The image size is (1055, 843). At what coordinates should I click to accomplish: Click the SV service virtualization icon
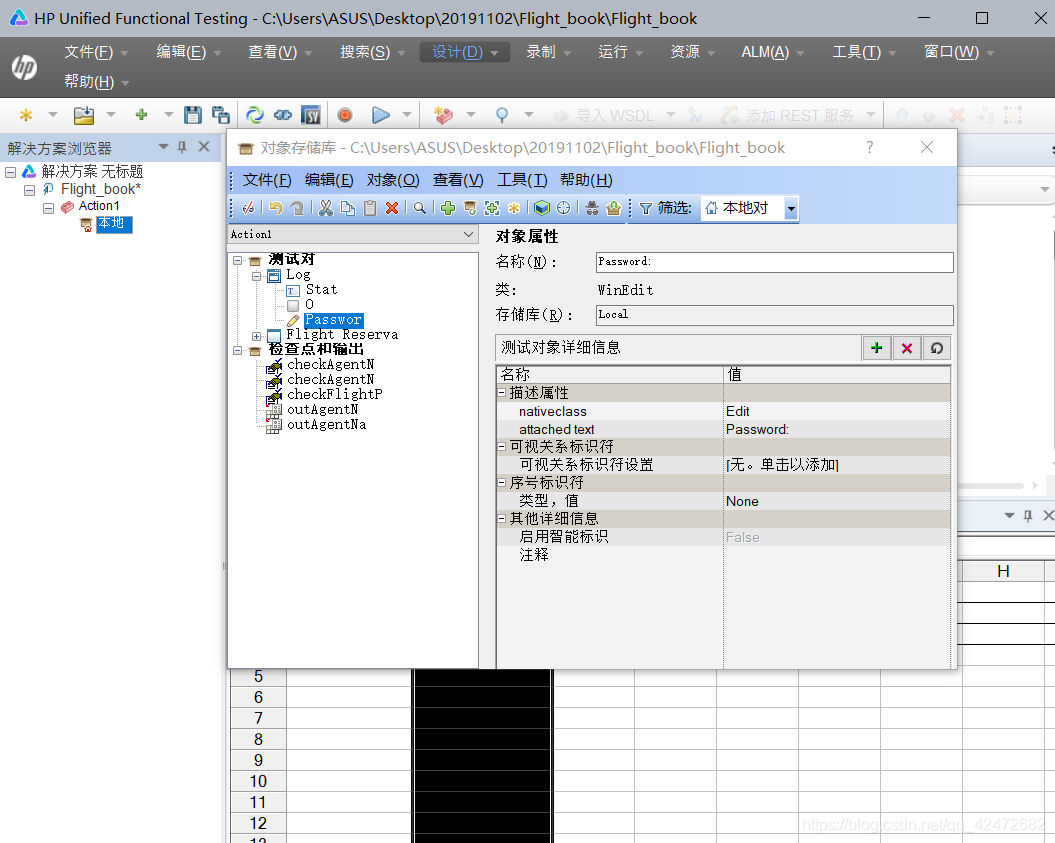(311, 115)
